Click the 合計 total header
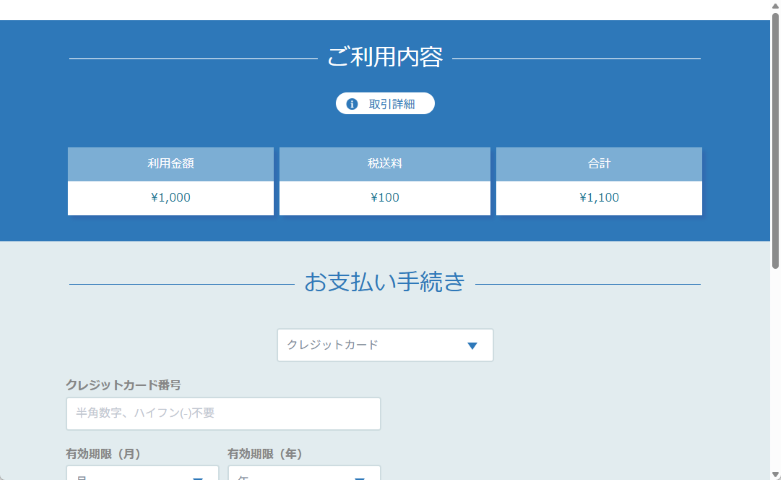 tap(599, 164)
